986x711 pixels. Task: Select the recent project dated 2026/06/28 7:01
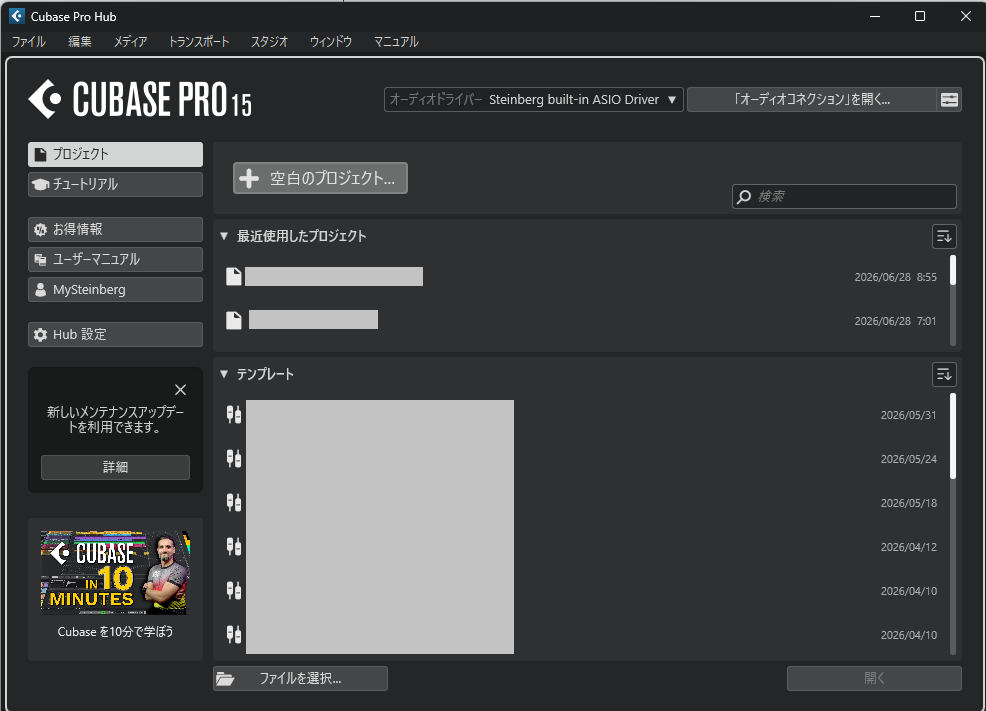582,321
